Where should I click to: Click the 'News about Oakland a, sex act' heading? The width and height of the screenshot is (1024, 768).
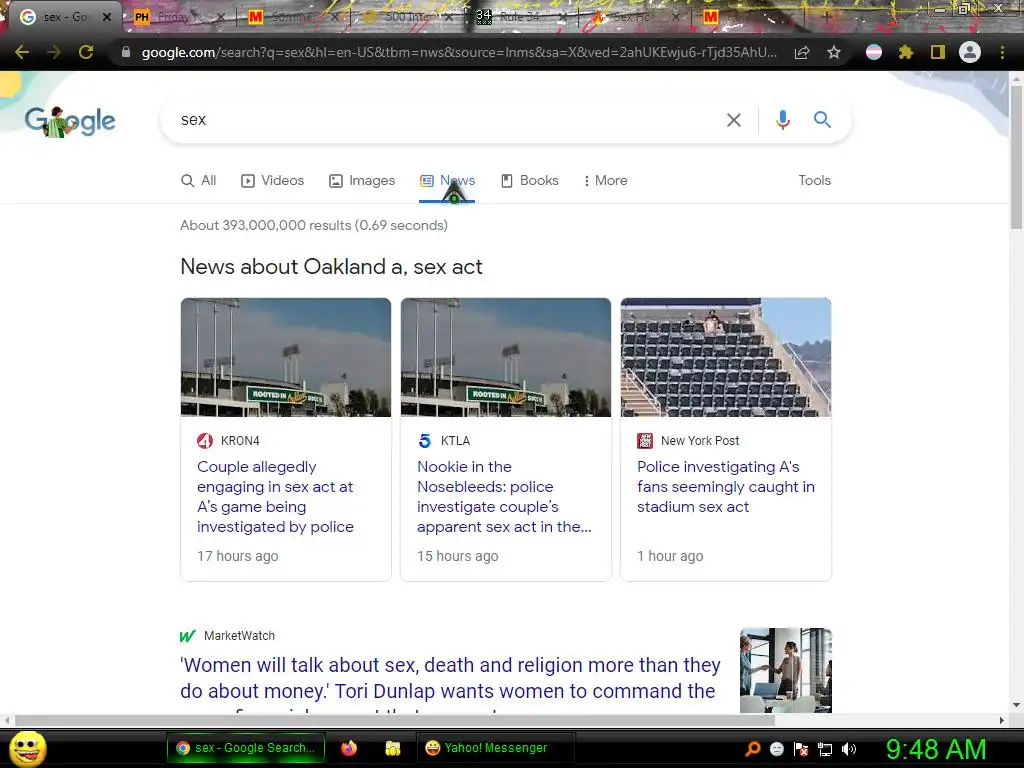pos(331,266)
